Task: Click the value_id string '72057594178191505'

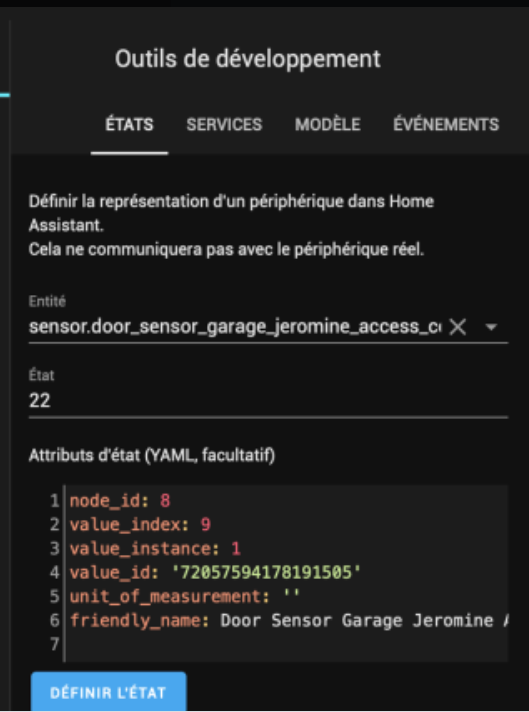Action: click(266, 572)
